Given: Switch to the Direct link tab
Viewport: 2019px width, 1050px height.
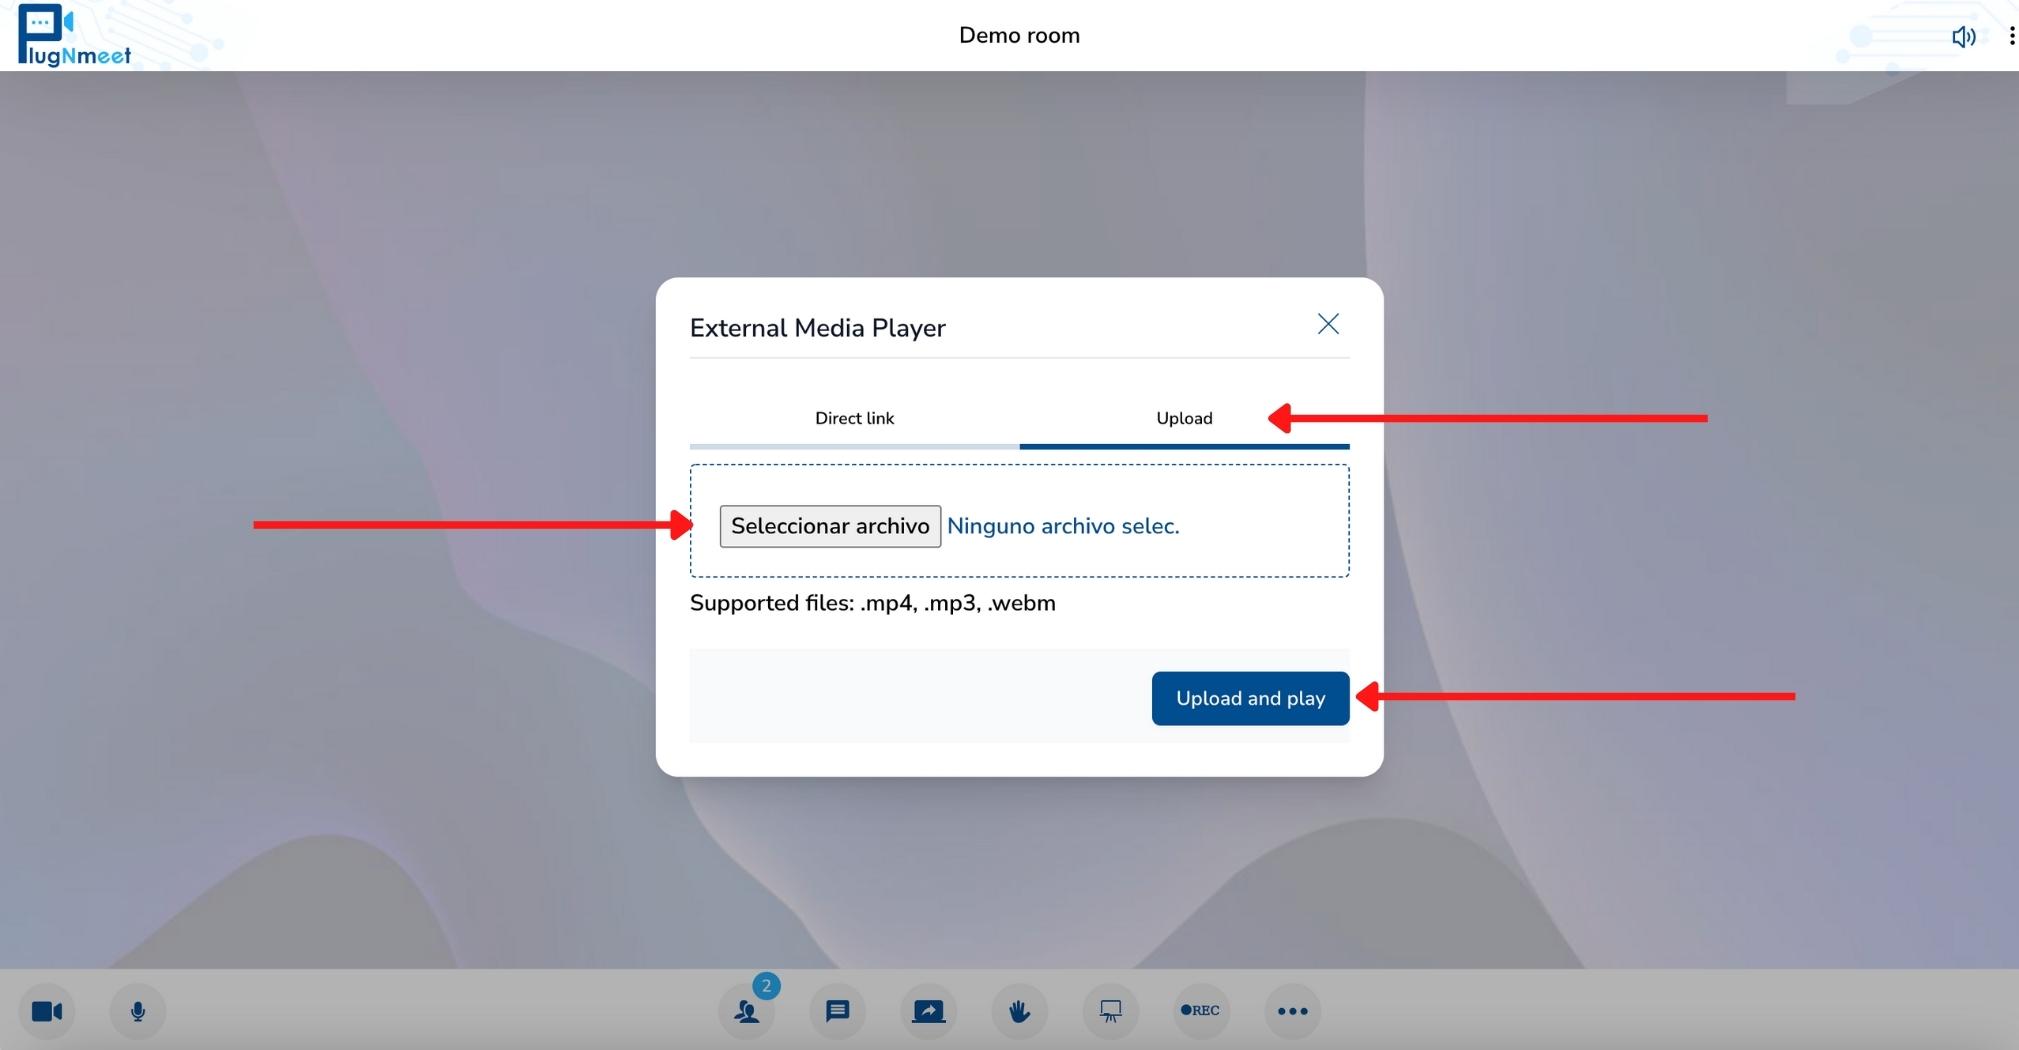Looking at the screenshot, I should (x=855, y=419).
